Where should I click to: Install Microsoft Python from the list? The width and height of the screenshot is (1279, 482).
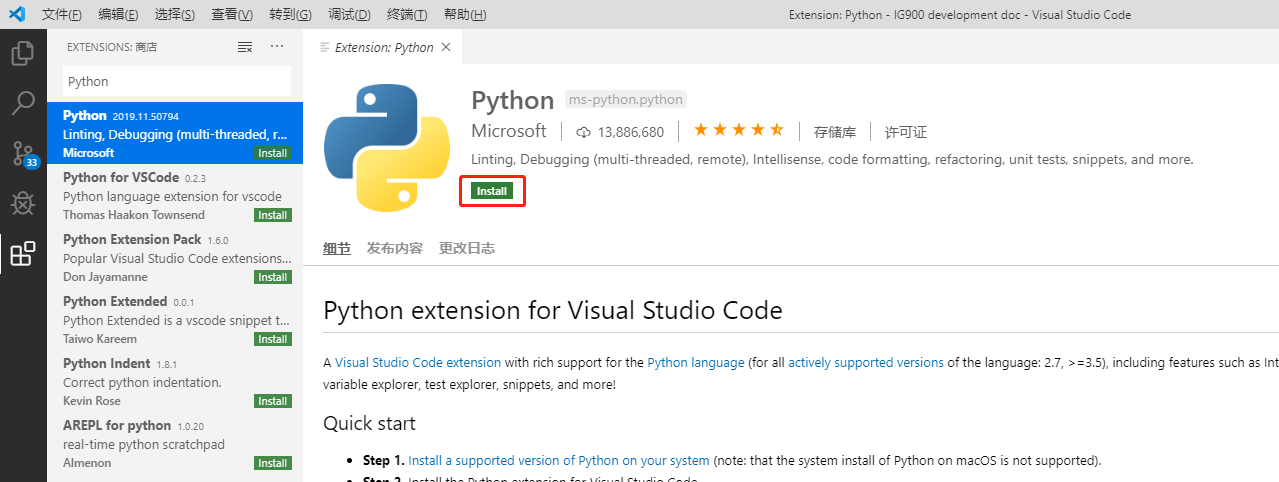tap(272, 153)
